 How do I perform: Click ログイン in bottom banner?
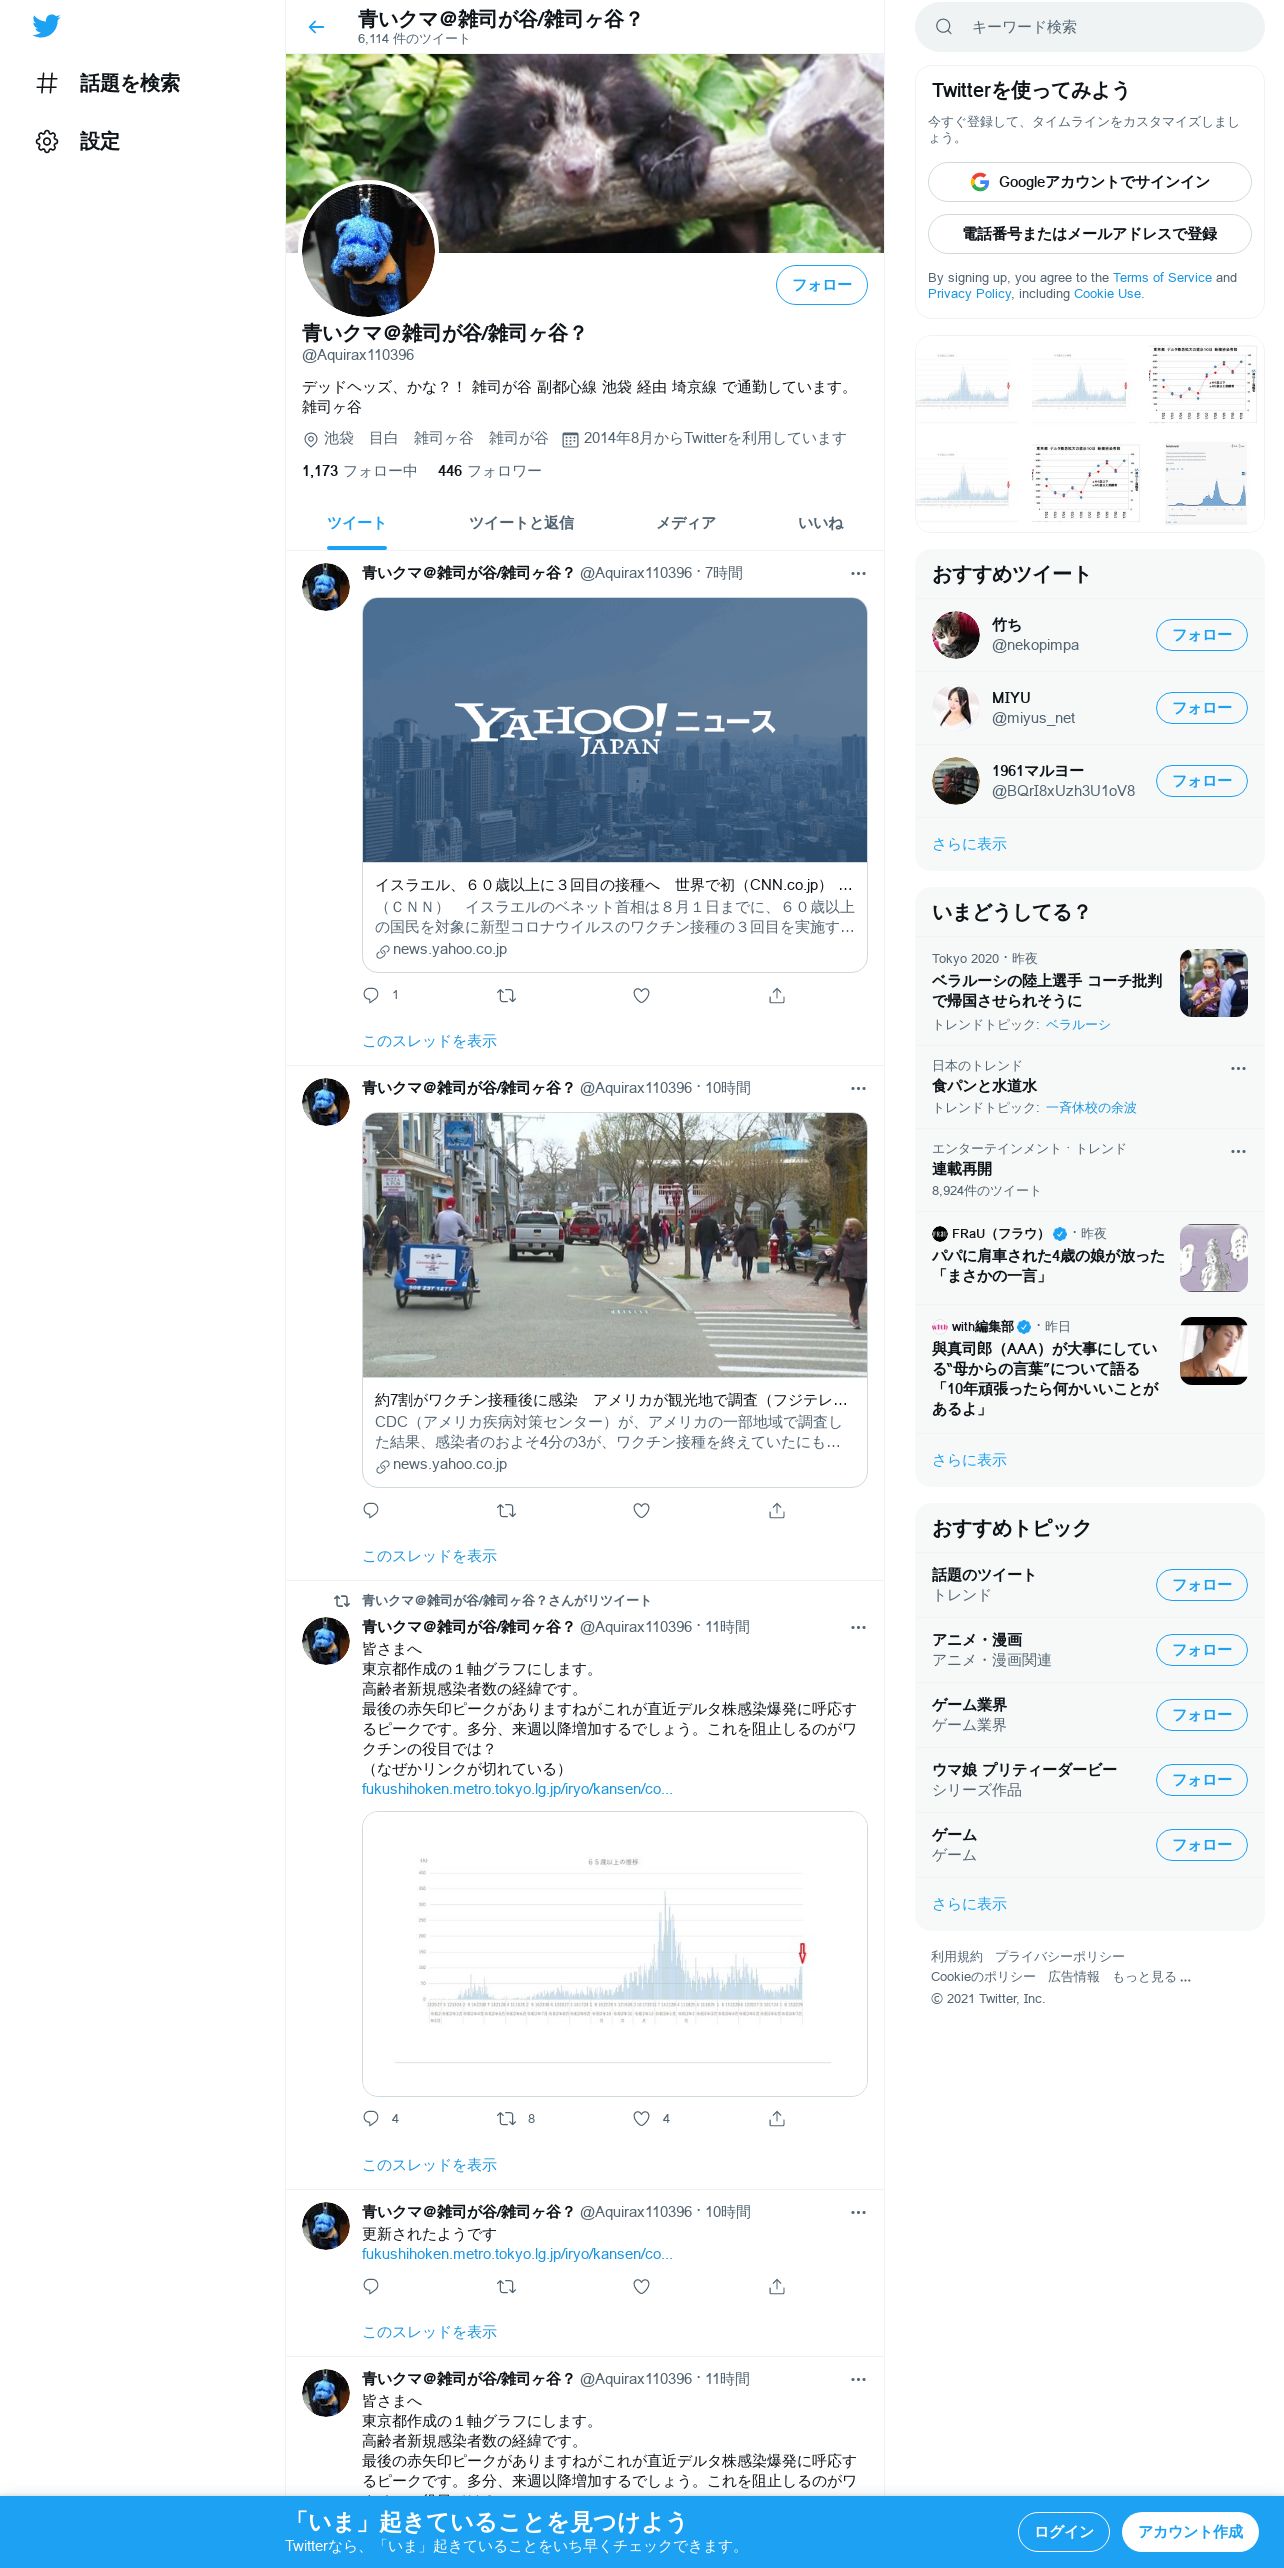(1063, 2532)
